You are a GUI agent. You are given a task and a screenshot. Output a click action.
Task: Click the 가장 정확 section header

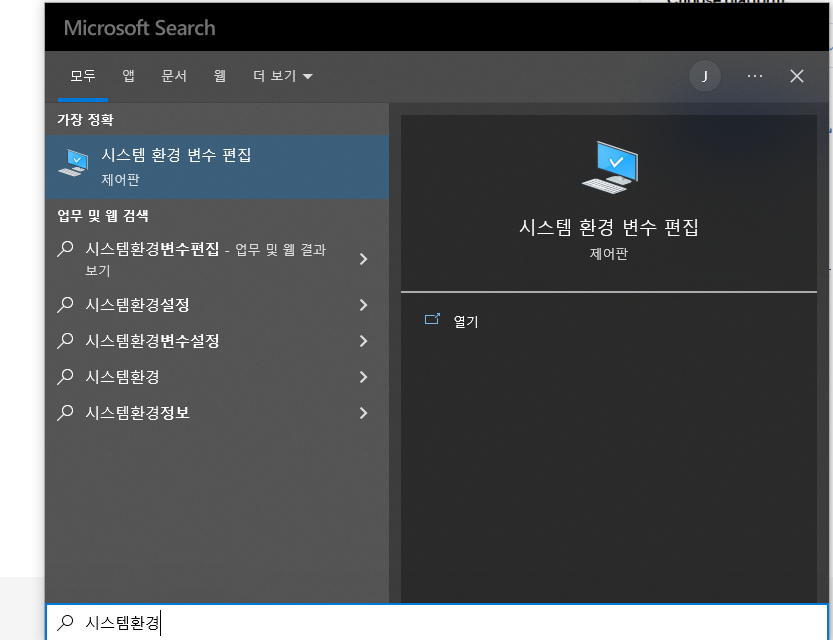[85, 120]
